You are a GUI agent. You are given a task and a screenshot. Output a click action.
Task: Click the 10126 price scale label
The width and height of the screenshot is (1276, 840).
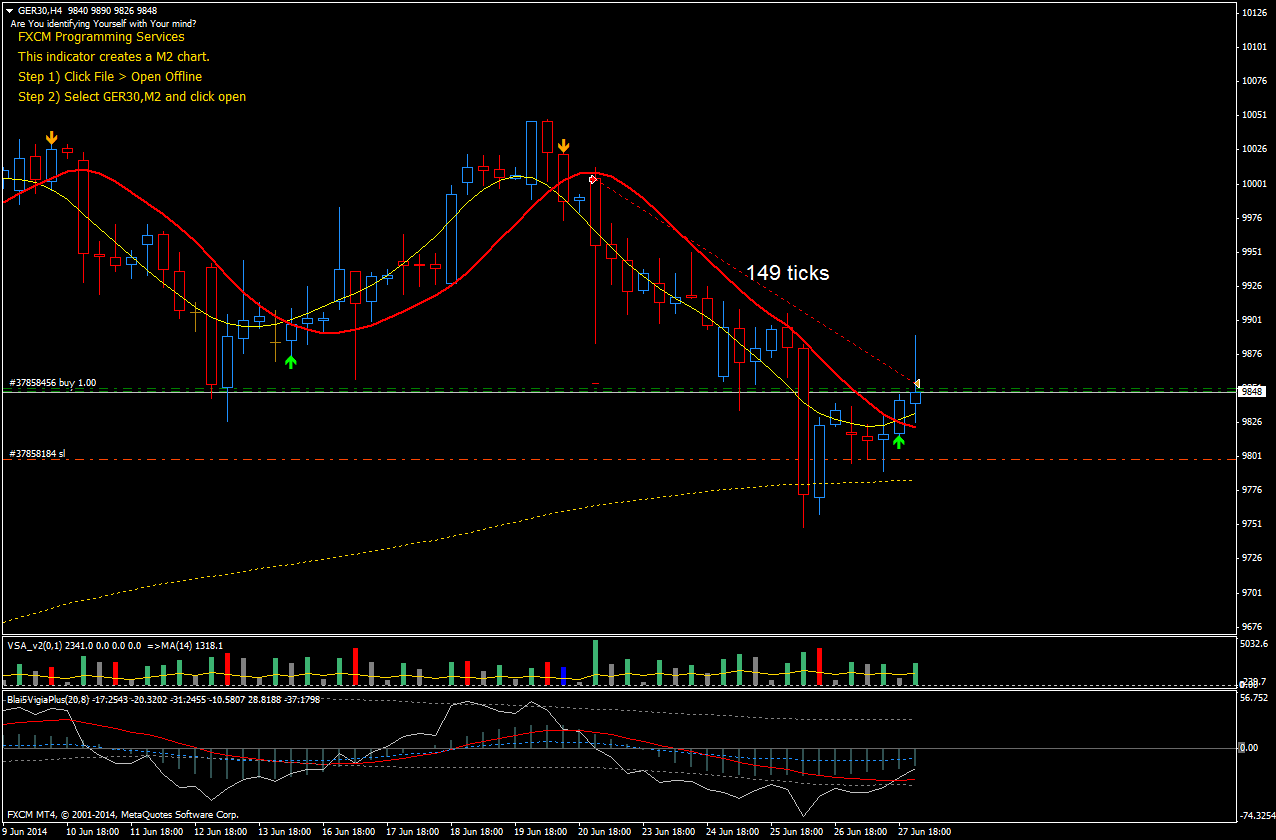pyautogui.click(x=1253, y=13)
